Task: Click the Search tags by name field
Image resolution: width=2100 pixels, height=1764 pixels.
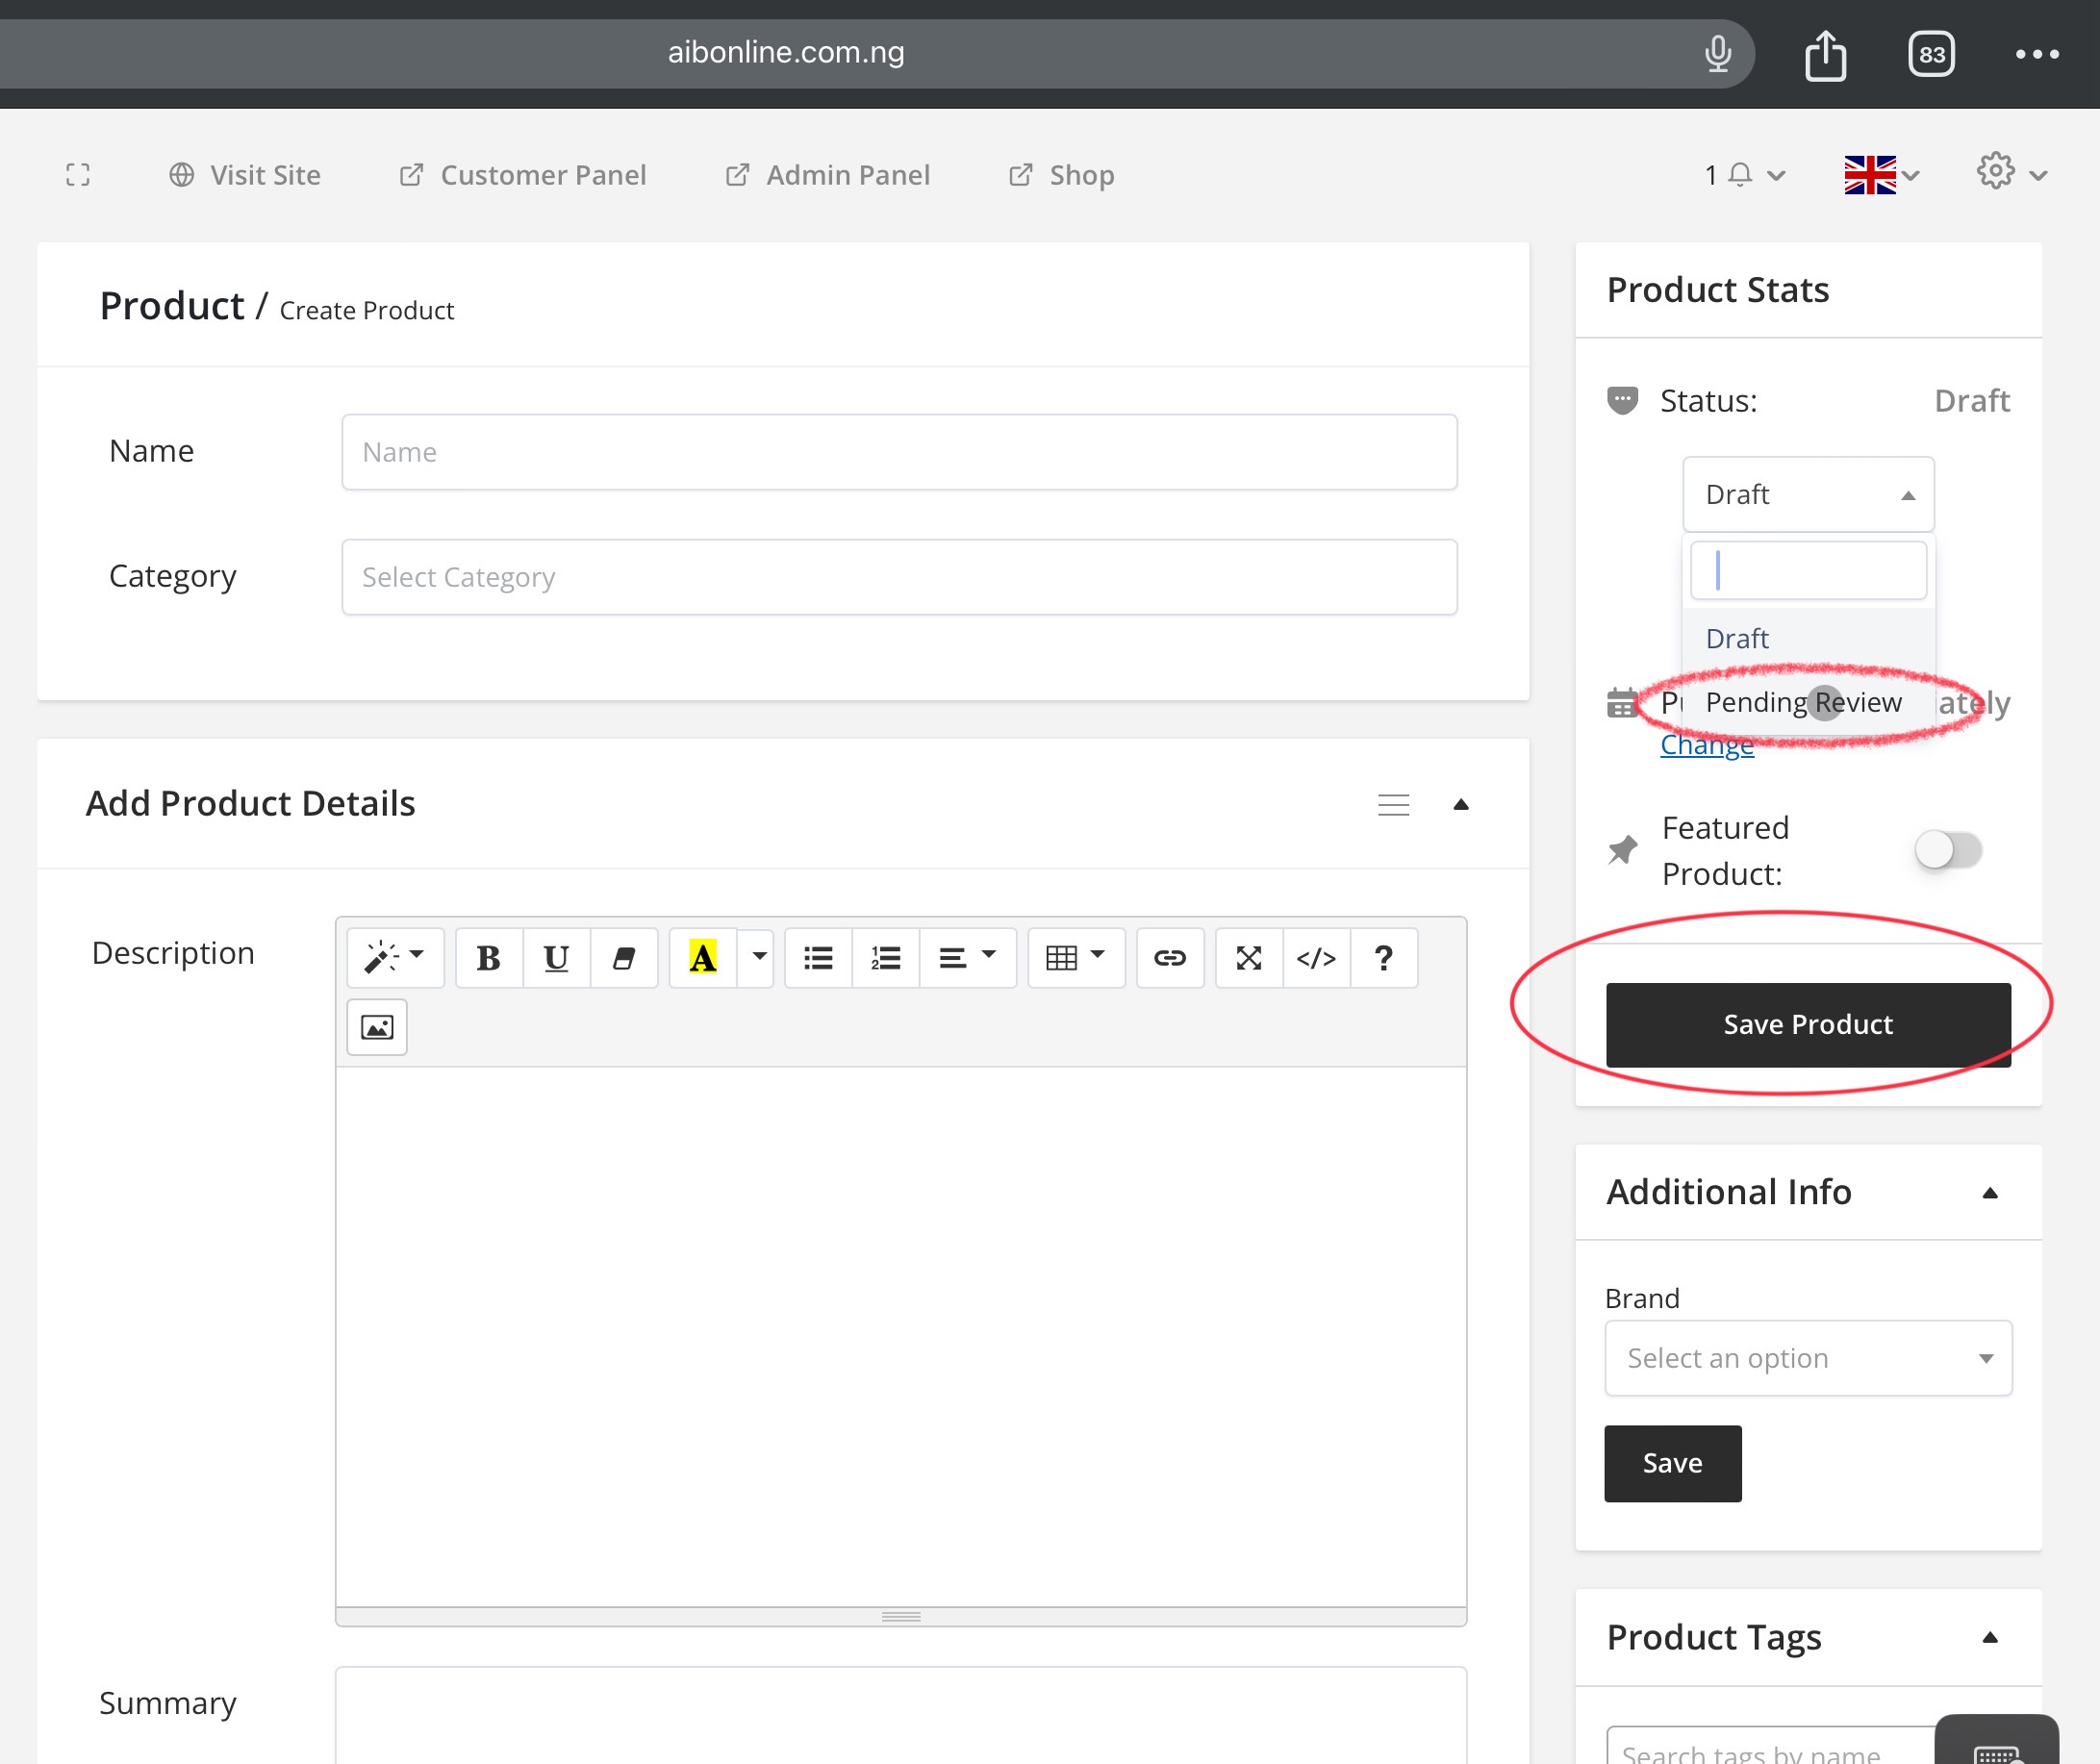Action: tap(1770, 1746)
